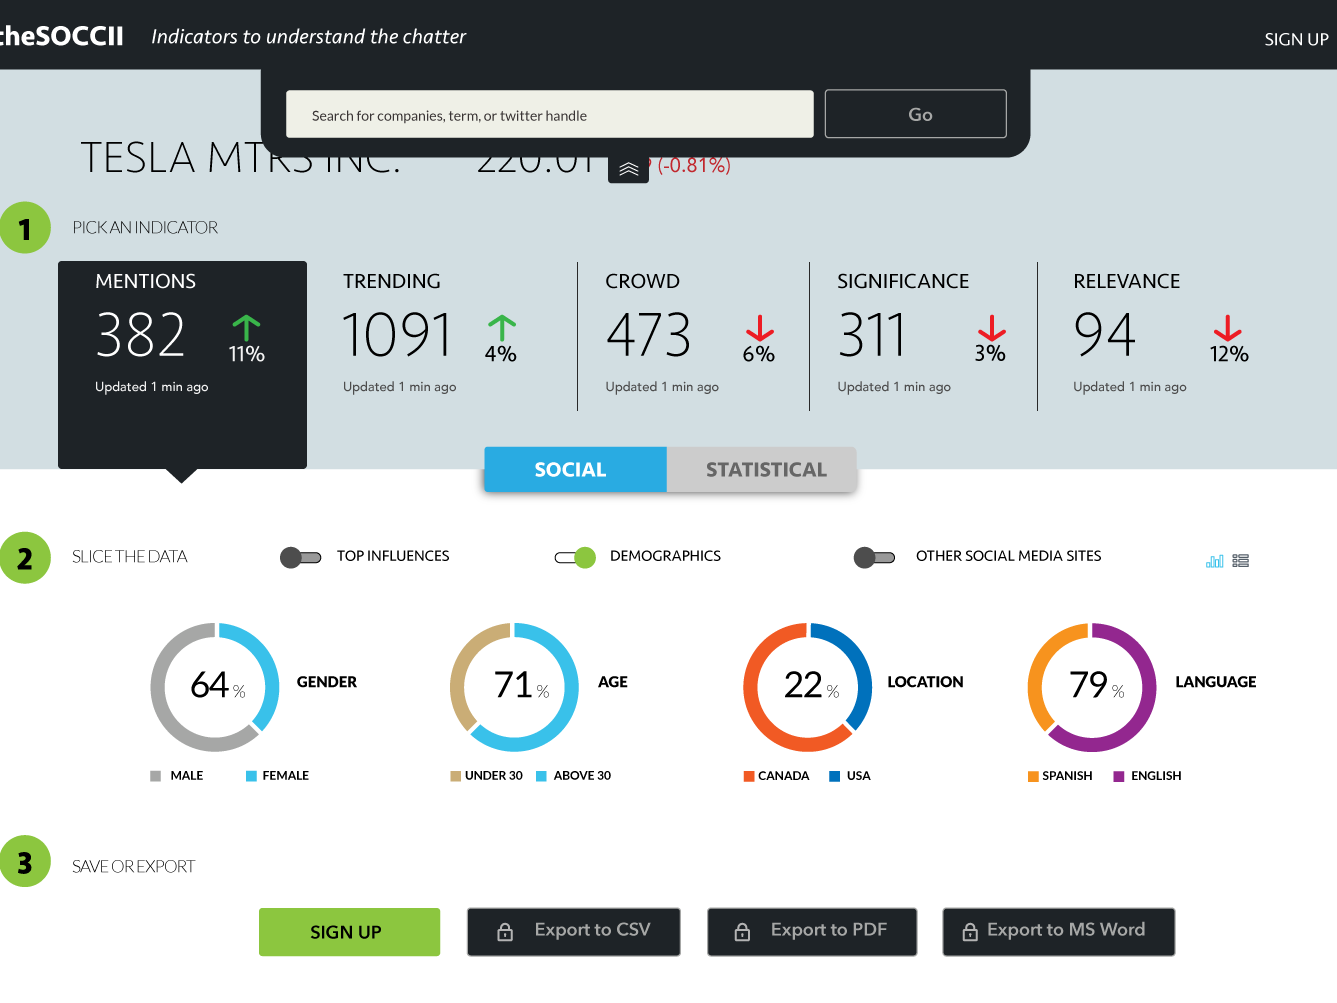1337x1003 pixels.
Task: Click the lock icon on Export to MS Word
Action: [x=970, y=932]
